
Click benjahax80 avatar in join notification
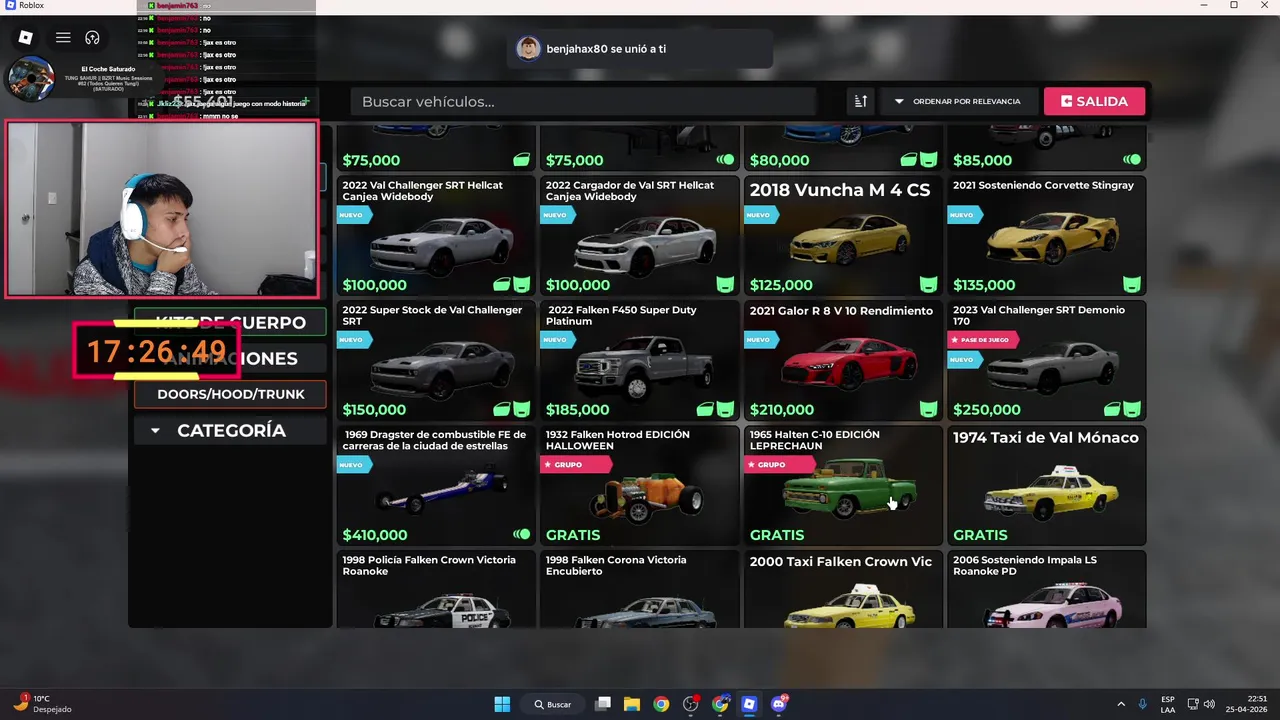pos(528,48)
